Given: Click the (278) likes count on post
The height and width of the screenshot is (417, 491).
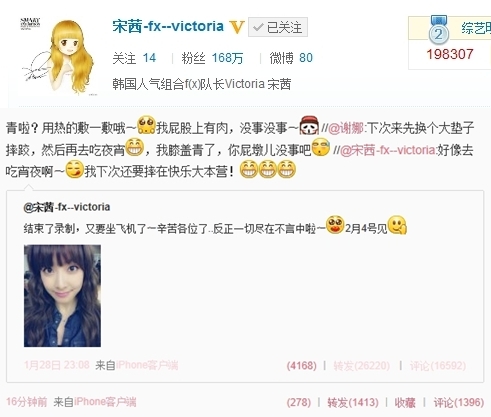Looking at the screenshot, I should point(299,403).
